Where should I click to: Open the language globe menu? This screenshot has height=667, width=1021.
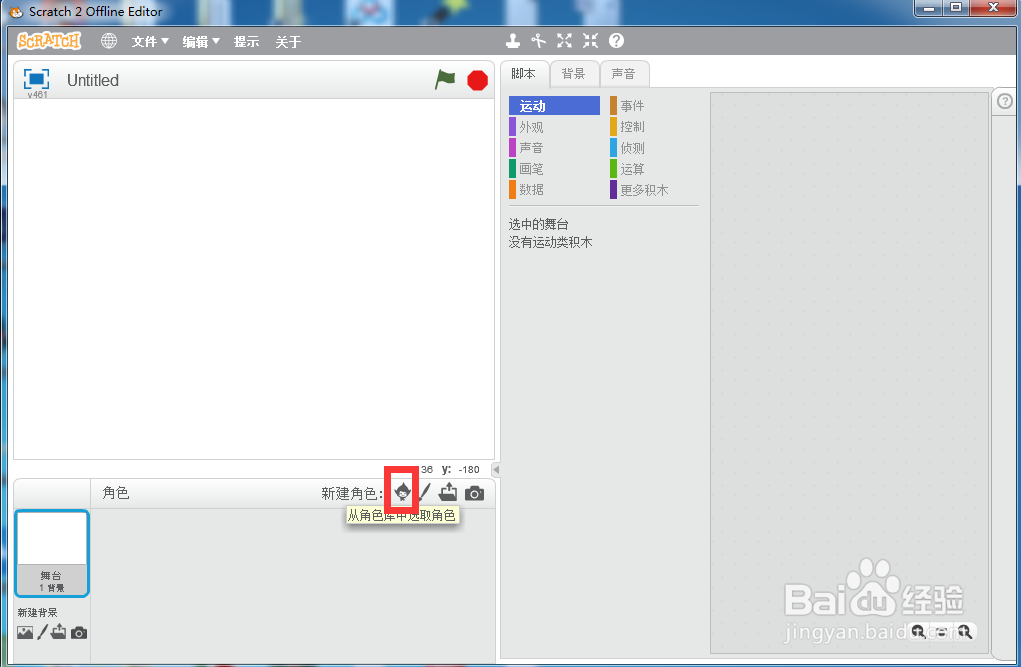pos(109,41)
